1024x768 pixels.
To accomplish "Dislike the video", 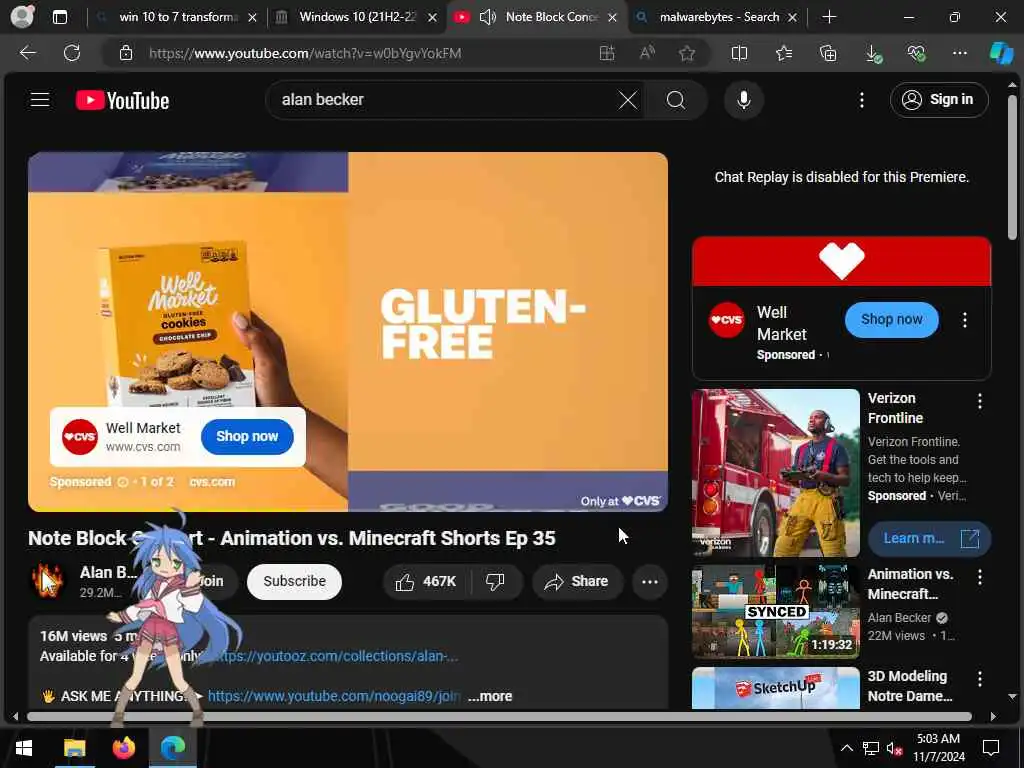I will [495, 581].
